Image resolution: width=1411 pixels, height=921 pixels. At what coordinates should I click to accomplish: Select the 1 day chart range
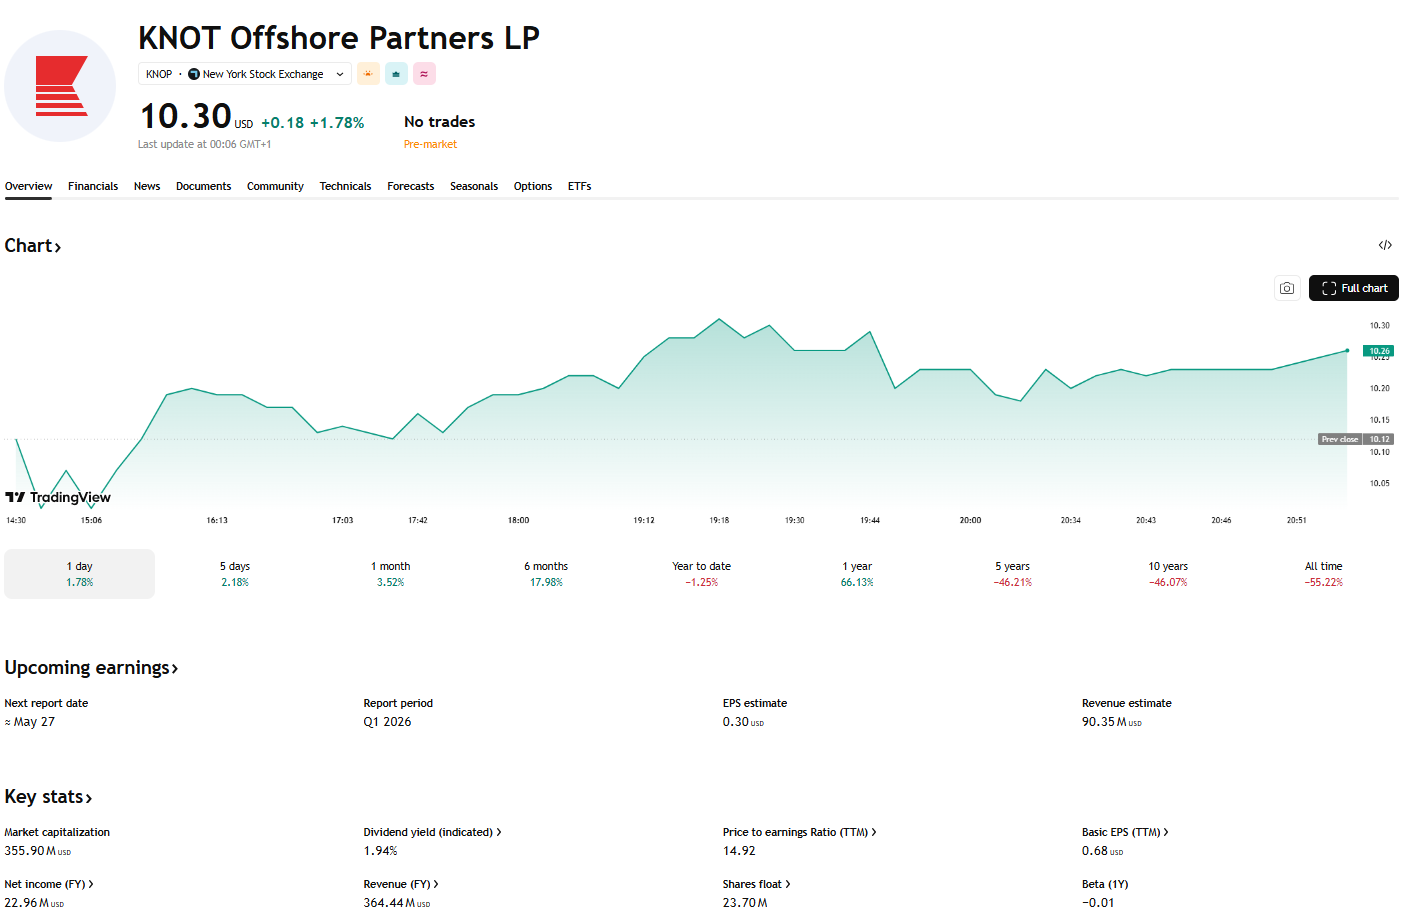80,574
